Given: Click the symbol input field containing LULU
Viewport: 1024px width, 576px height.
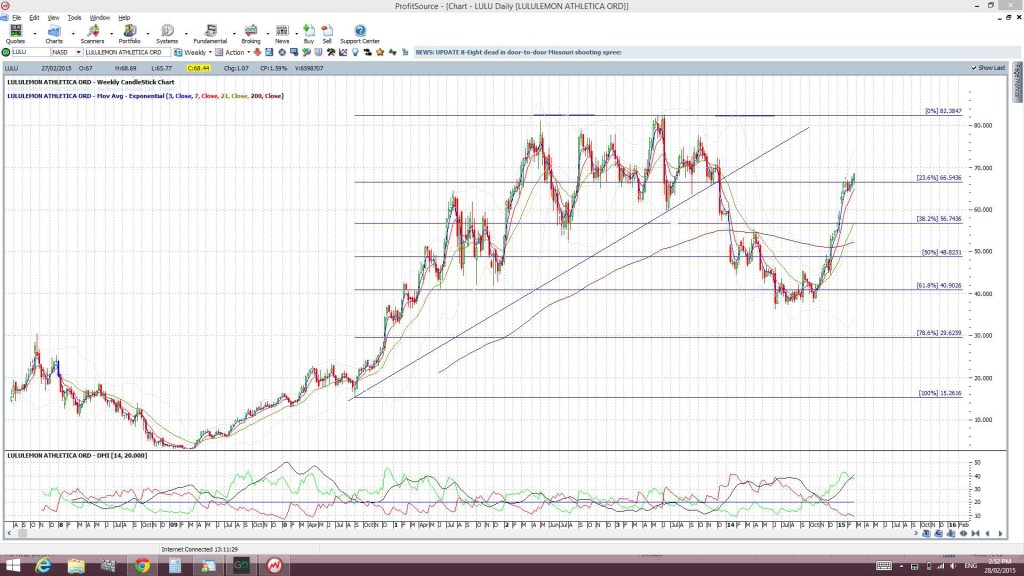Looking at the screenshot, I should click(31, 52).
